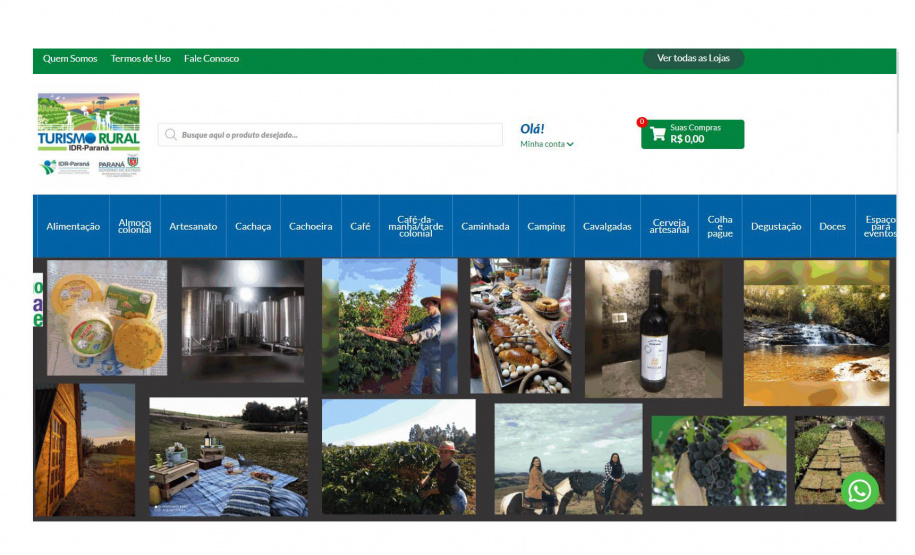Open the waterfall photo thumbnail
915x555 pixels.
[816, 332]
